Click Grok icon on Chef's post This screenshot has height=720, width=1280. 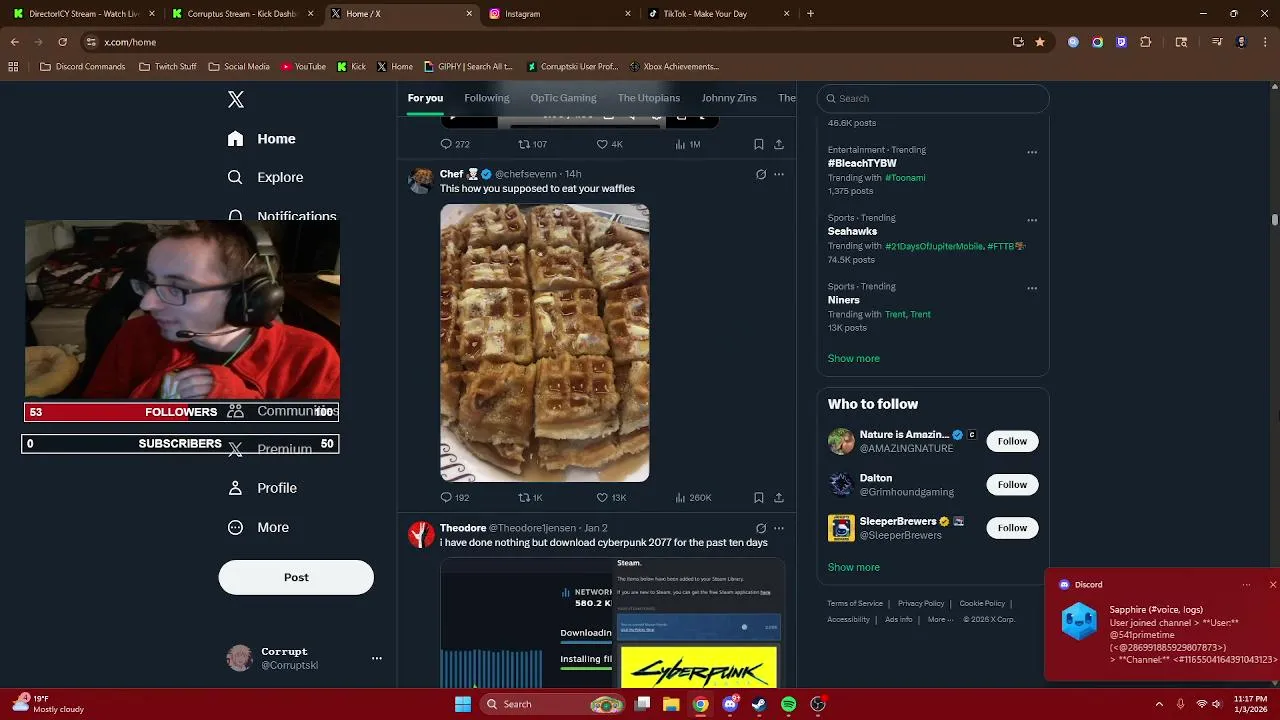[761, 174]
